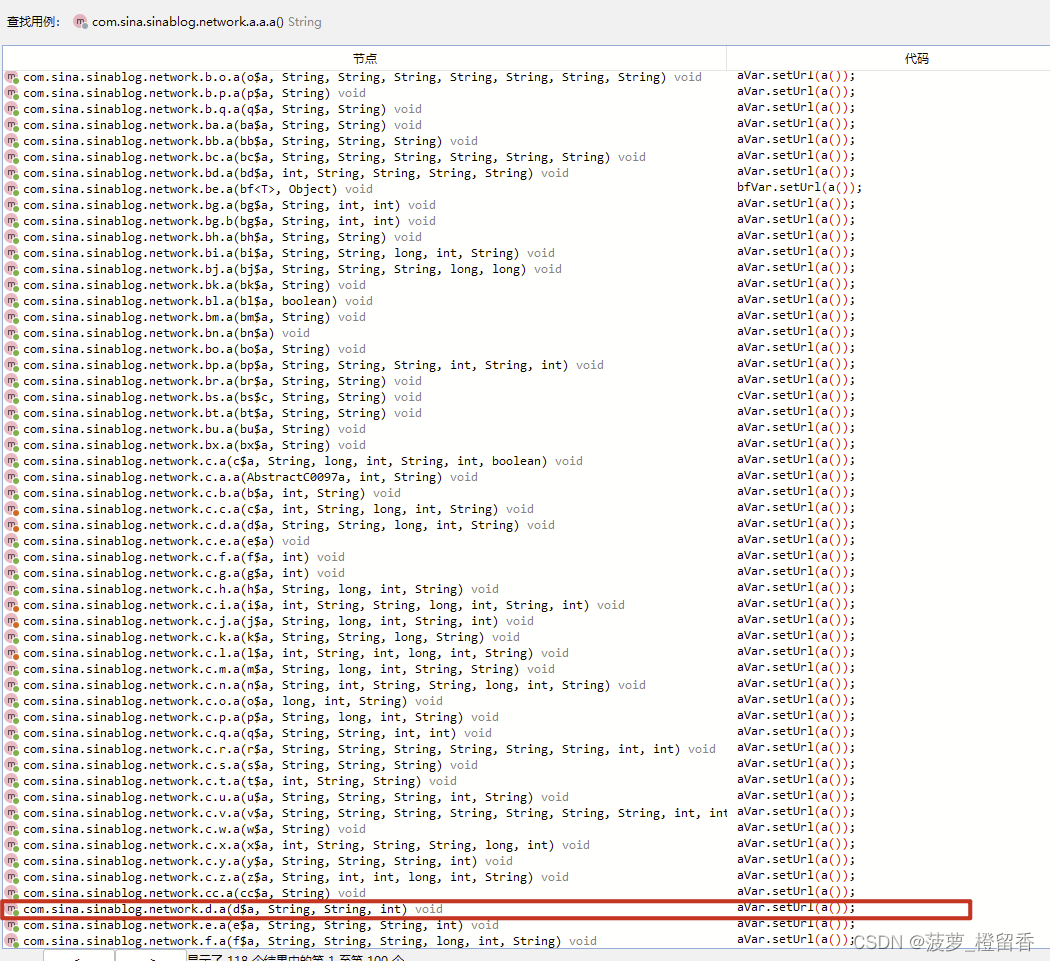The image size is (1050, 961).
Task: Click the method icon of the network.c.d.a row
Action: click(12, 526)
